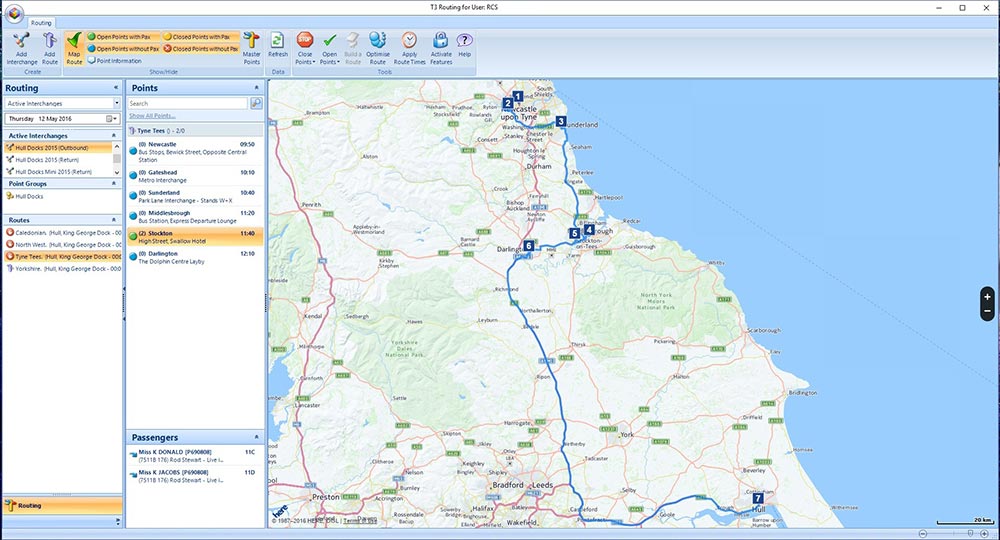
Task: Select passenger Miss K DONALD
Action: click(195, 456)
